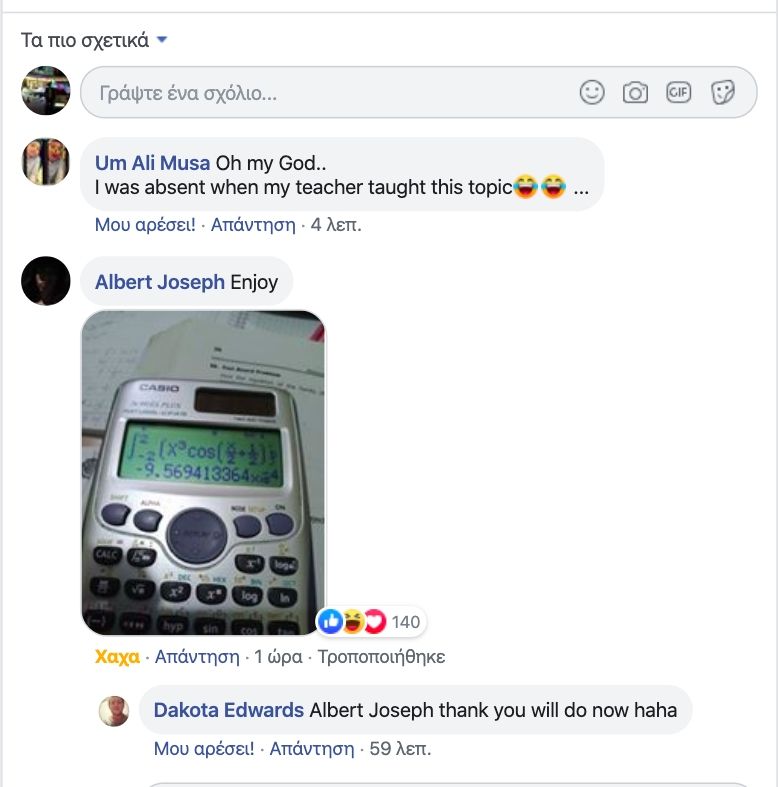The image size is (778, 787).
Task: Attach a photo using the camera icon
Action: point(635,93)
